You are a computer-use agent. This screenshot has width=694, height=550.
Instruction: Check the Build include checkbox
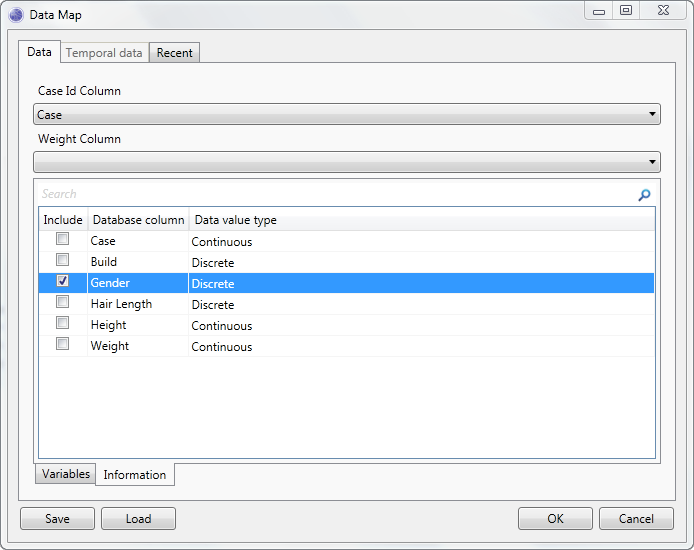coord(63,260)
